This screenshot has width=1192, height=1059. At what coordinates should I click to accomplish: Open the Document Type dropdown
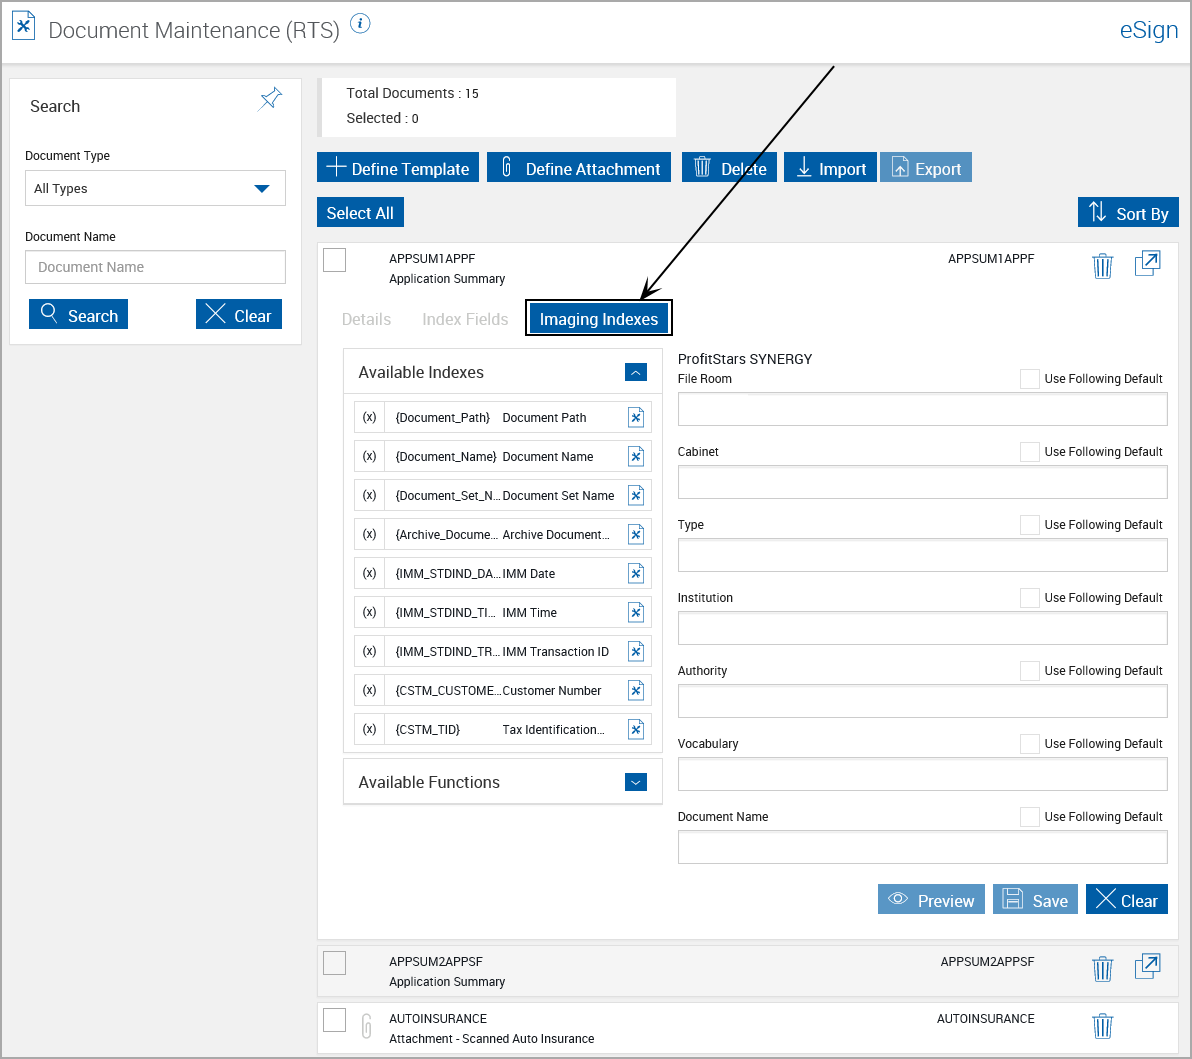(155, 188)
